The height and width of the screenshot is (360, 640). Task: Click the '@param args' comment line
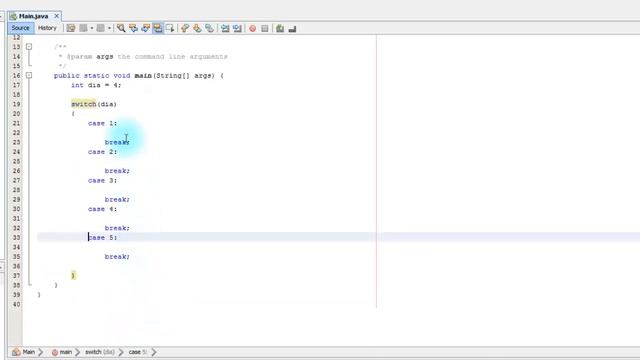pyautogui.click(x=143, y=56)
